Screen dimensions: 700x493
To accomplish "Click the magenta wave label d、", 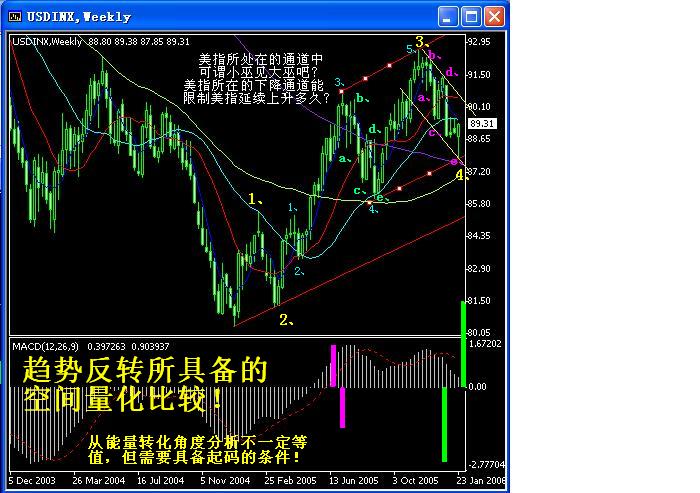I will coord(452,72).
